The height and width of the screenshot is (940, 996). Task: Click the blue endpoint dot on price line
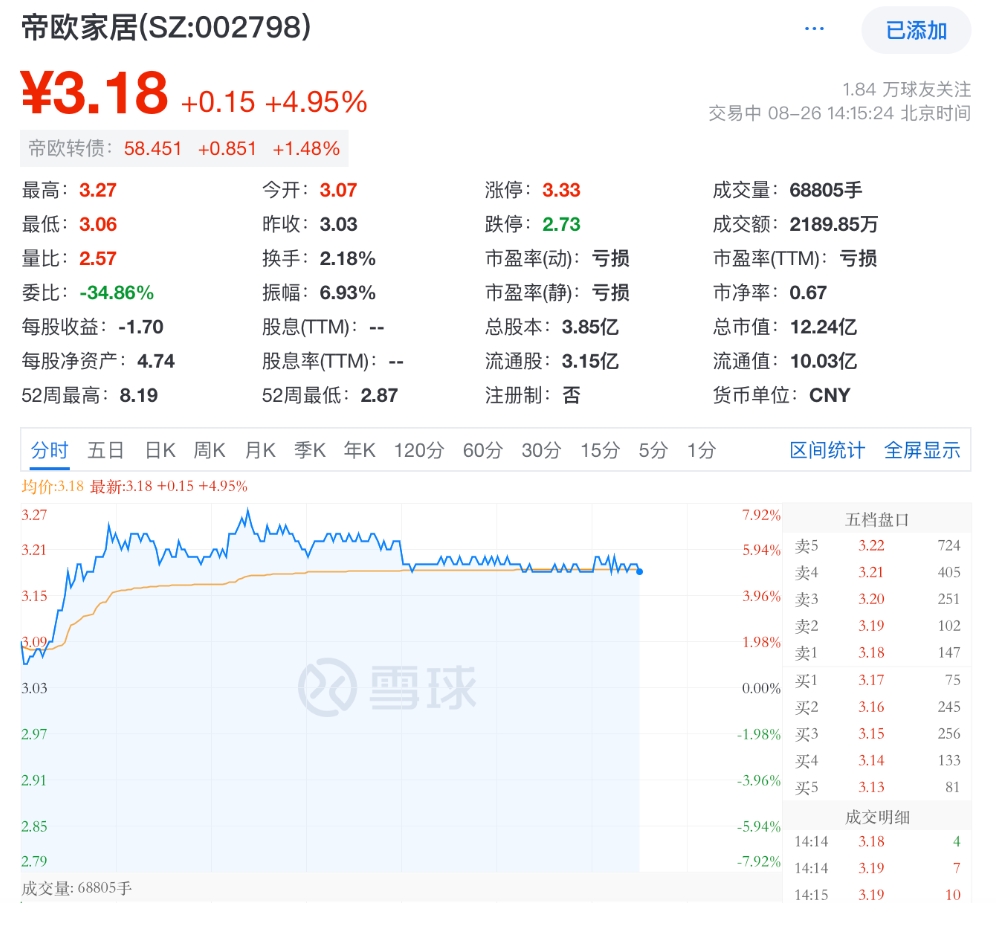[x=640, y=572]
